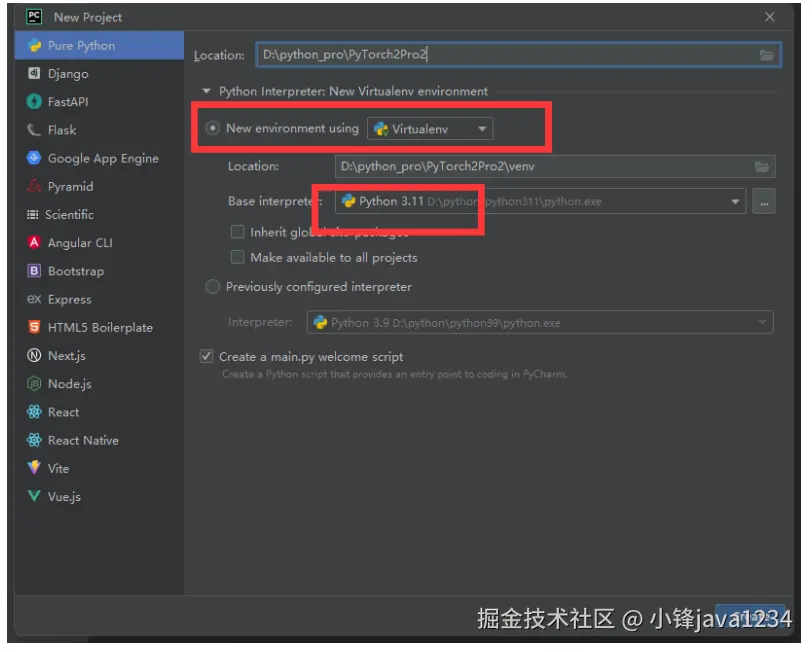Choose the Angular CLI icon
Image resolution: width=812 pixels, height=652 pixels.
pos(34,242)
